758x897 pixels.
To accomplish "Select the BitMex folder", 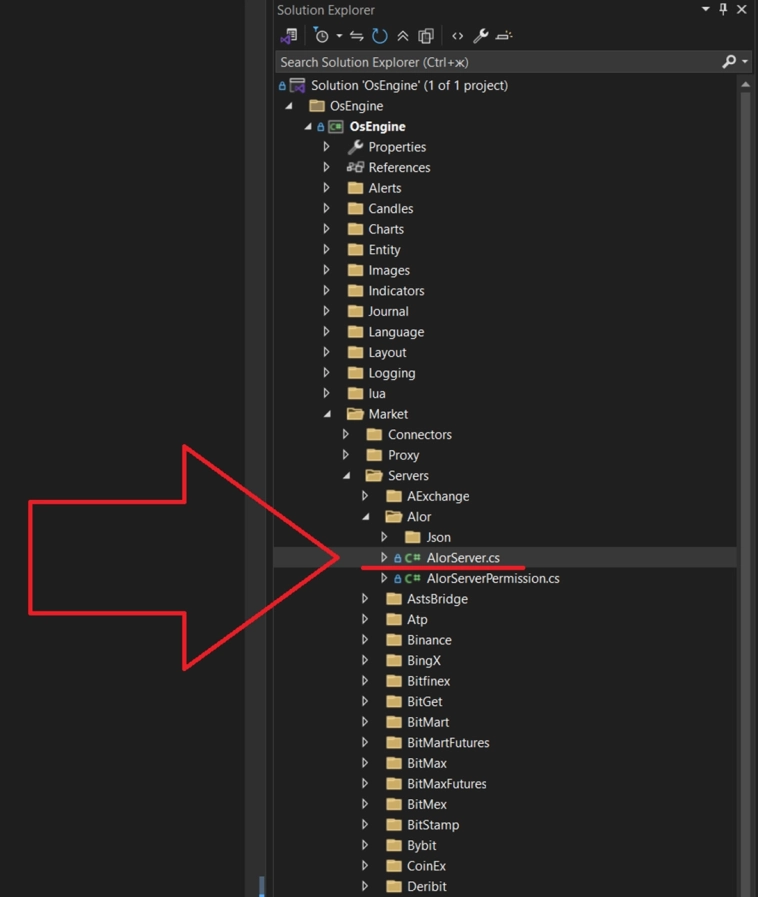I will point(427,804).
